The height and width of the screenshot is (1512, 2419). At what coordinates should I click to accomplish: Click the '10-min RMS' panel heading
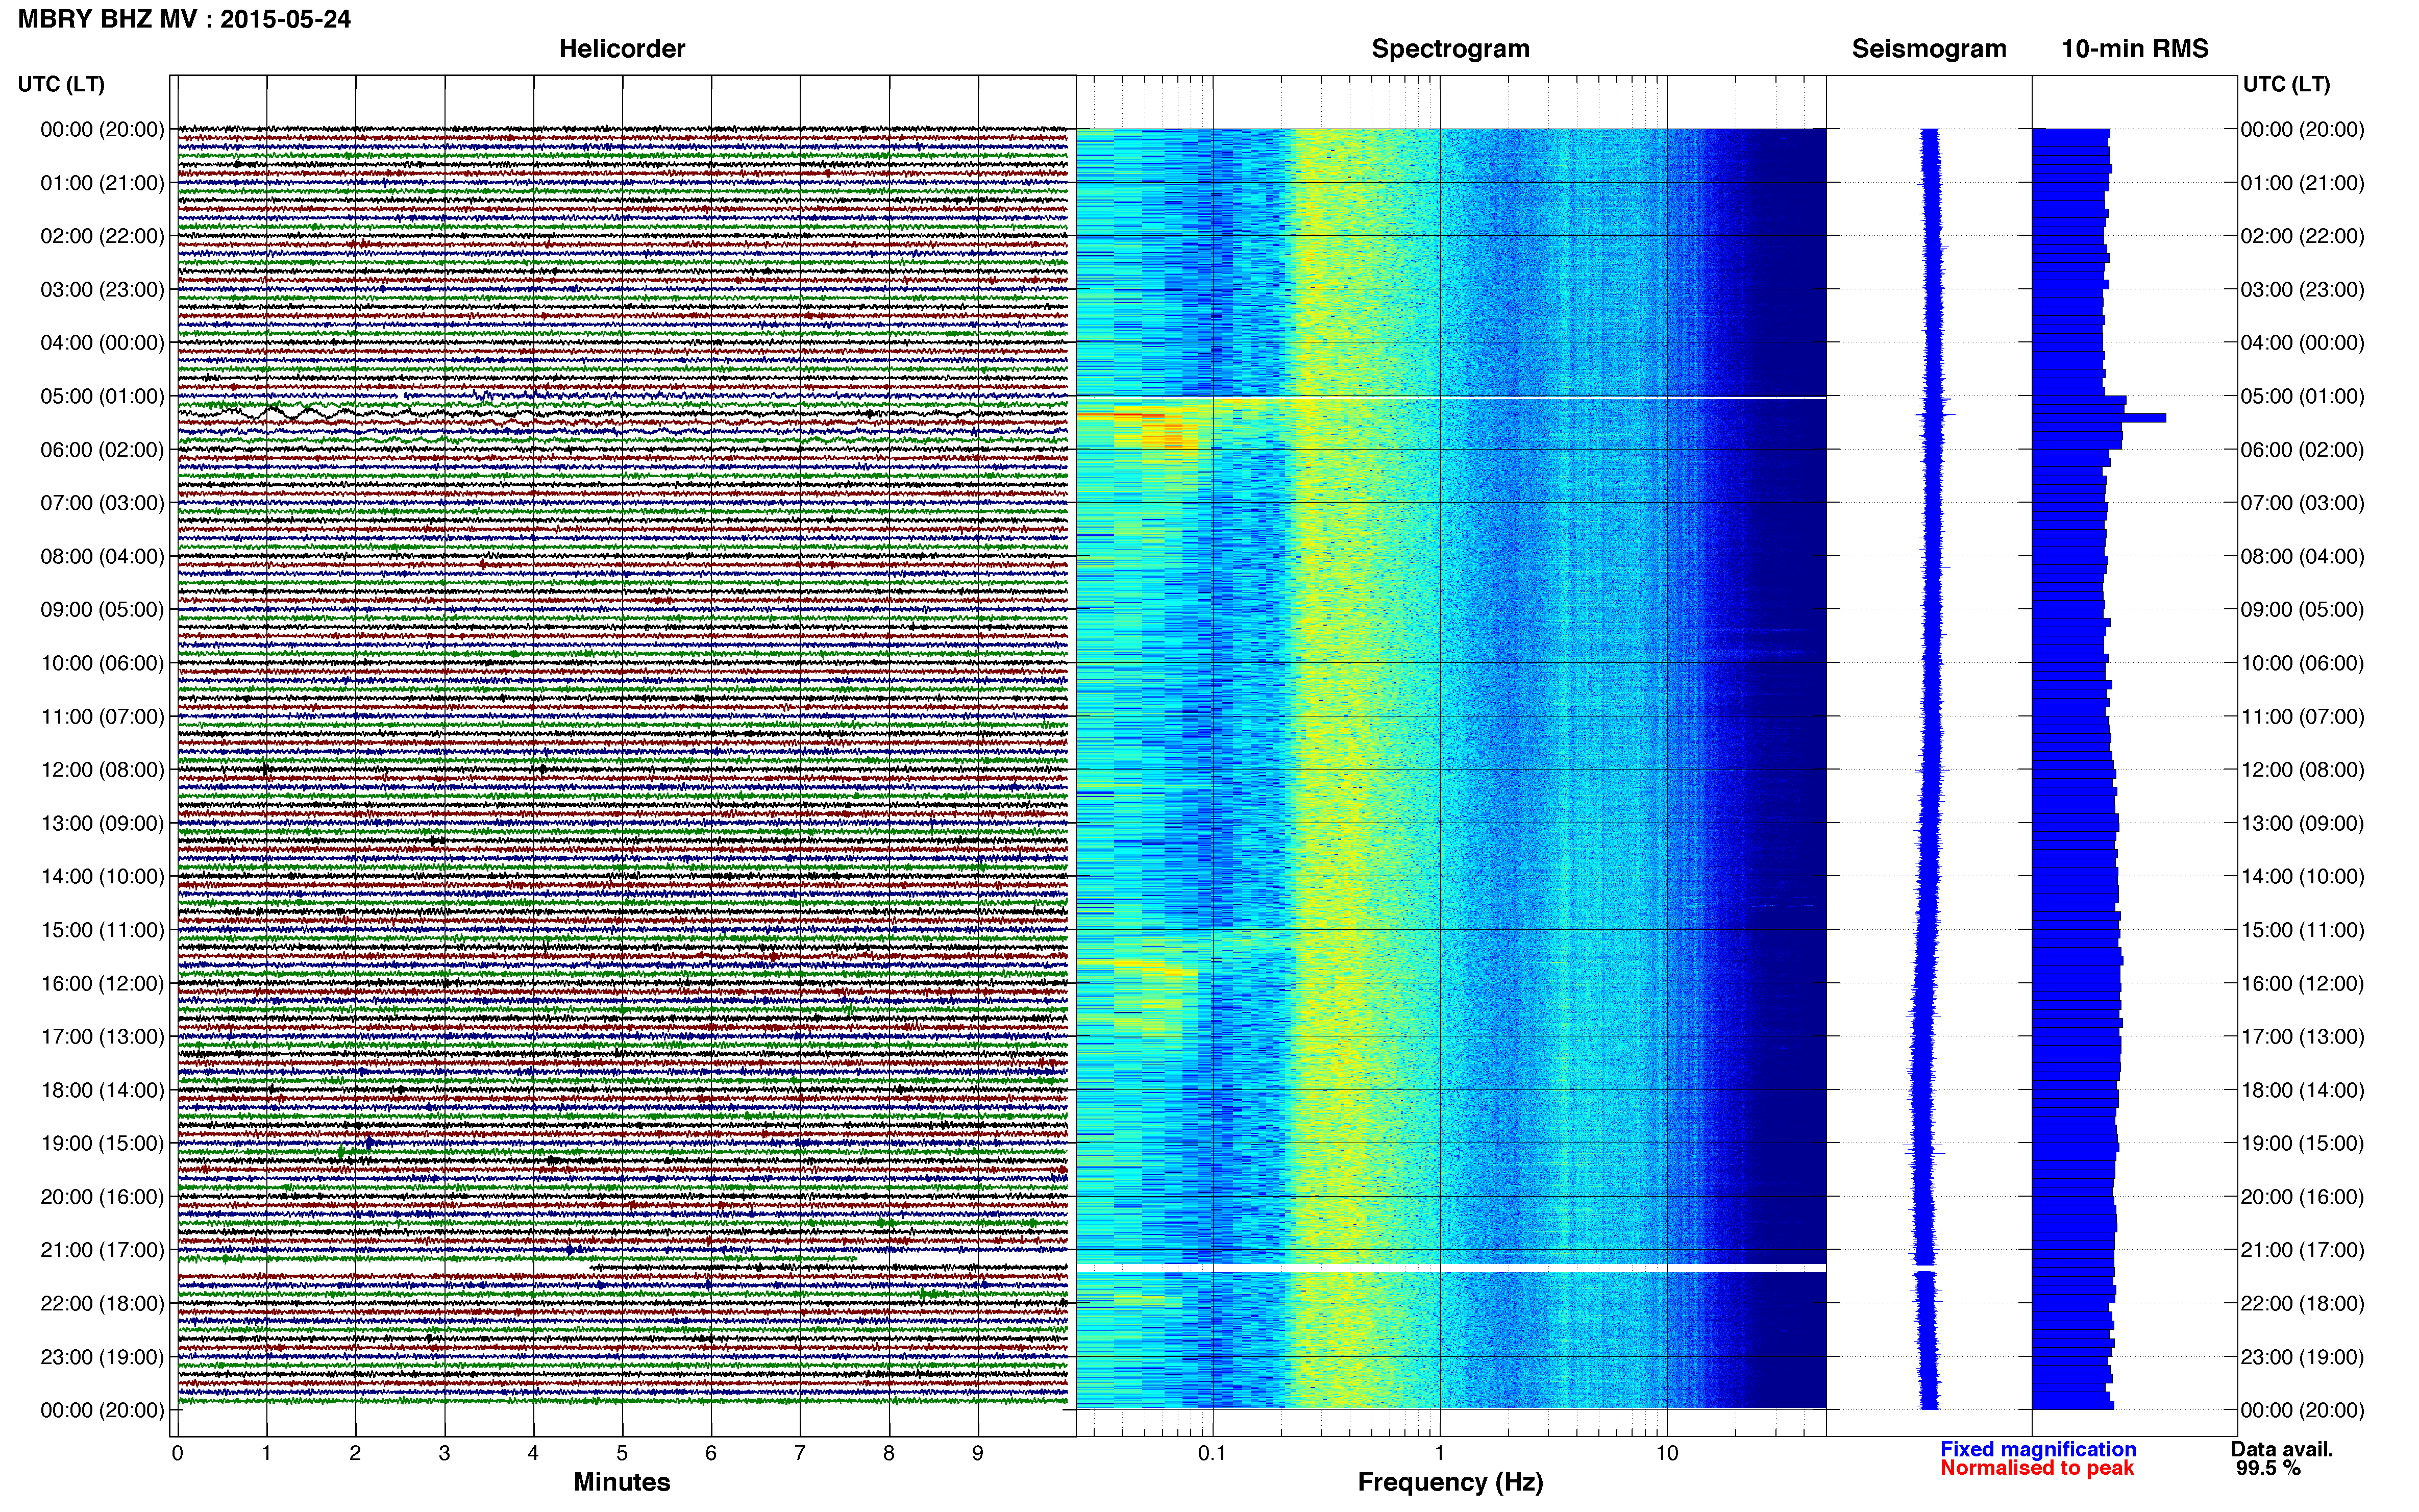(x=2135, y=49)
